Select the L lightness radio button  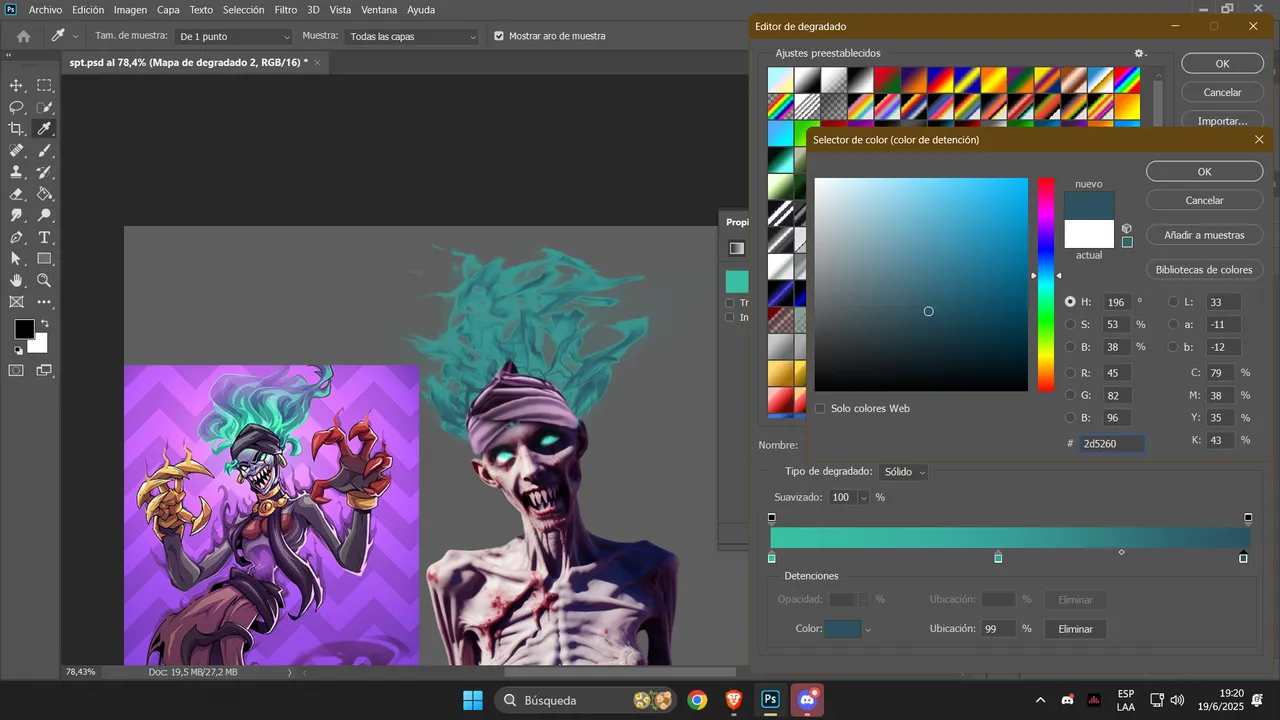tap(1174, 301)
